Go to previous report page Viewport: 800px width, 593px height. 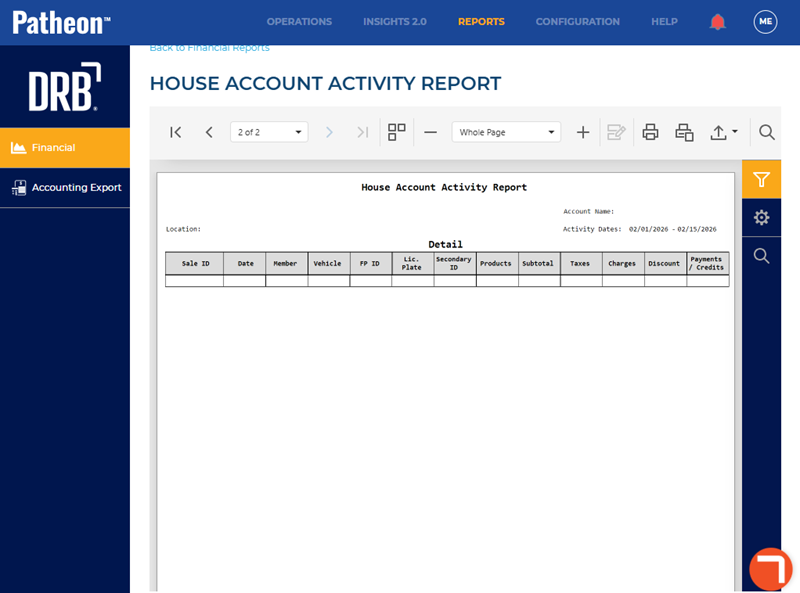[209, 132]
